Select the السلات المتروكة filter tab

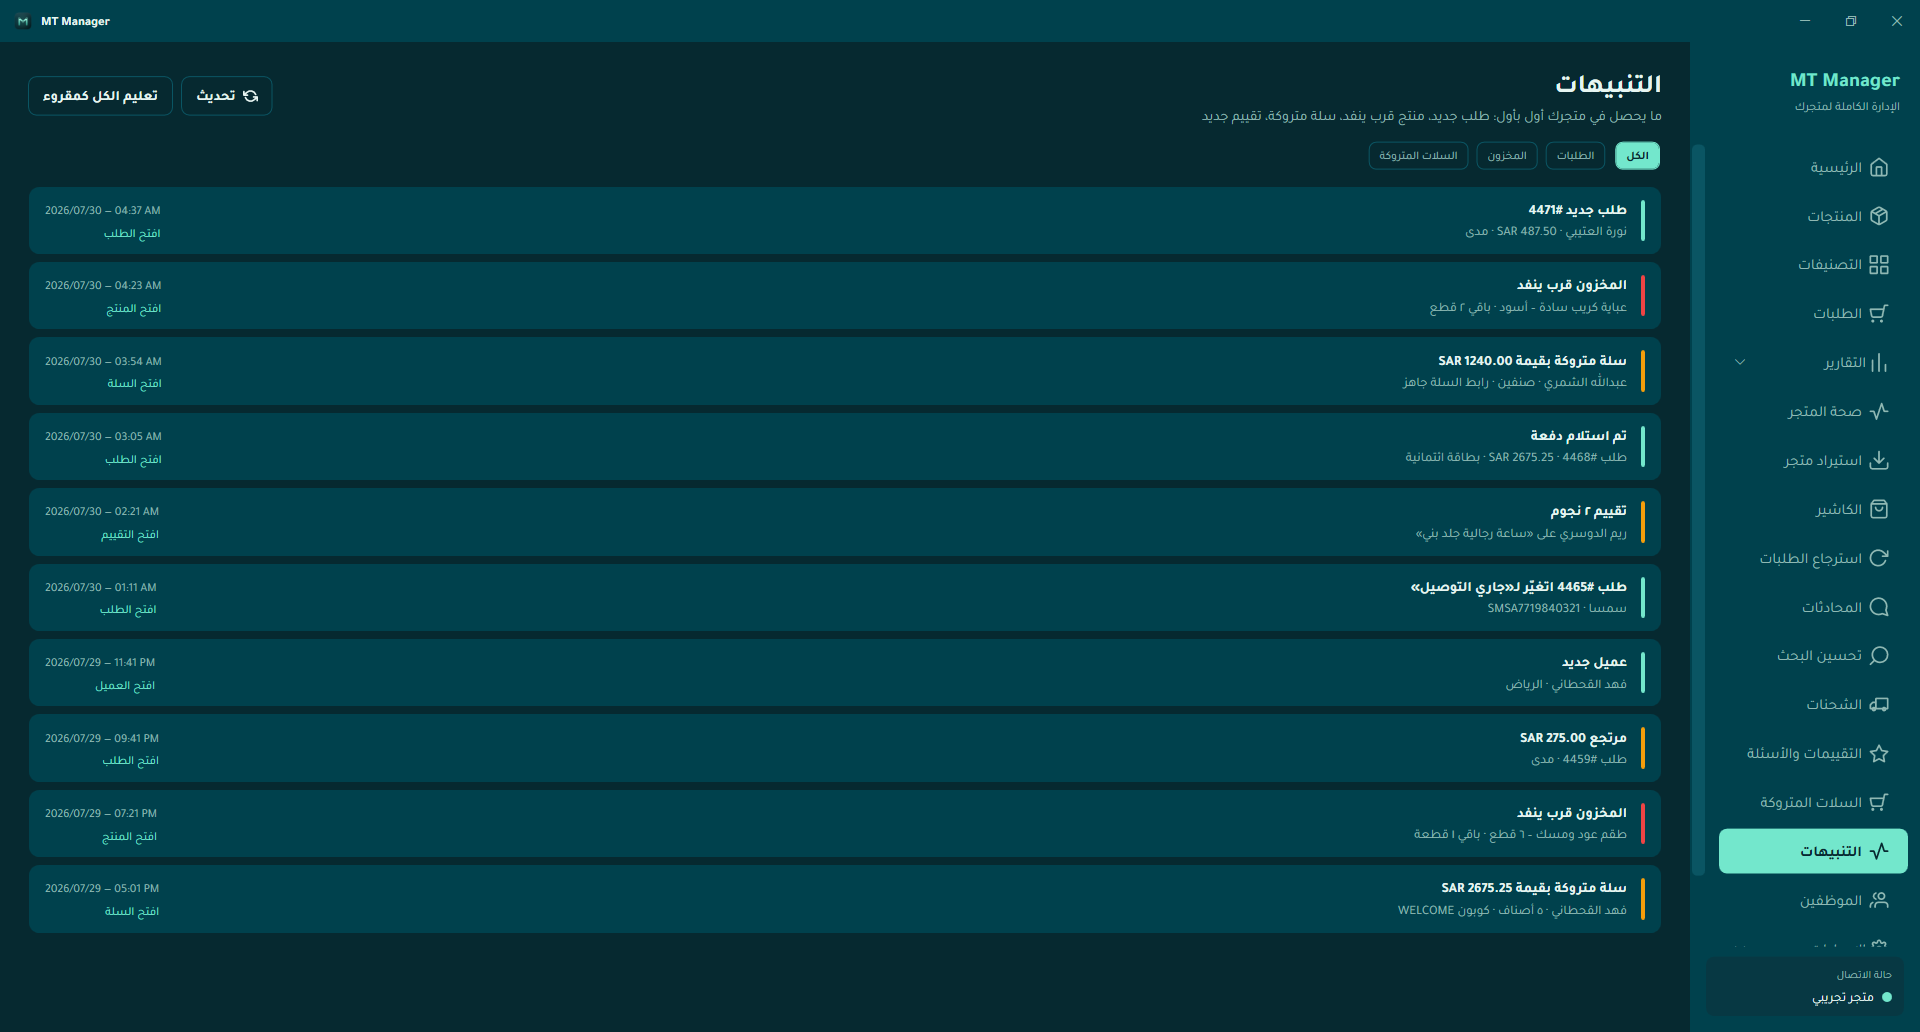[1418, 156]
